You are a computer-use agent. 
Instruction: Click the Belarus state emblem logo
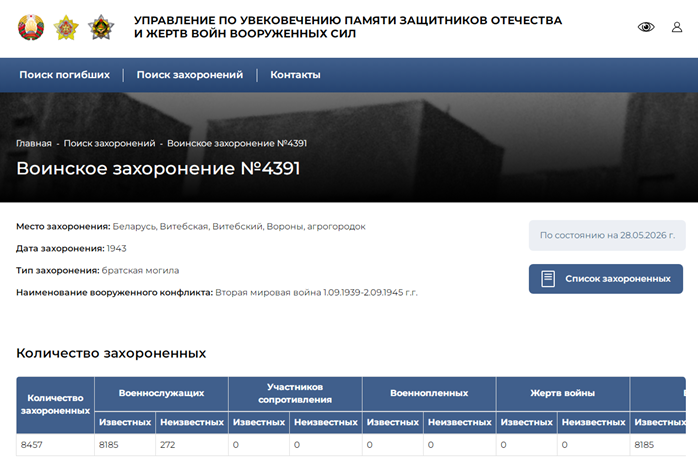coord(31,28)
